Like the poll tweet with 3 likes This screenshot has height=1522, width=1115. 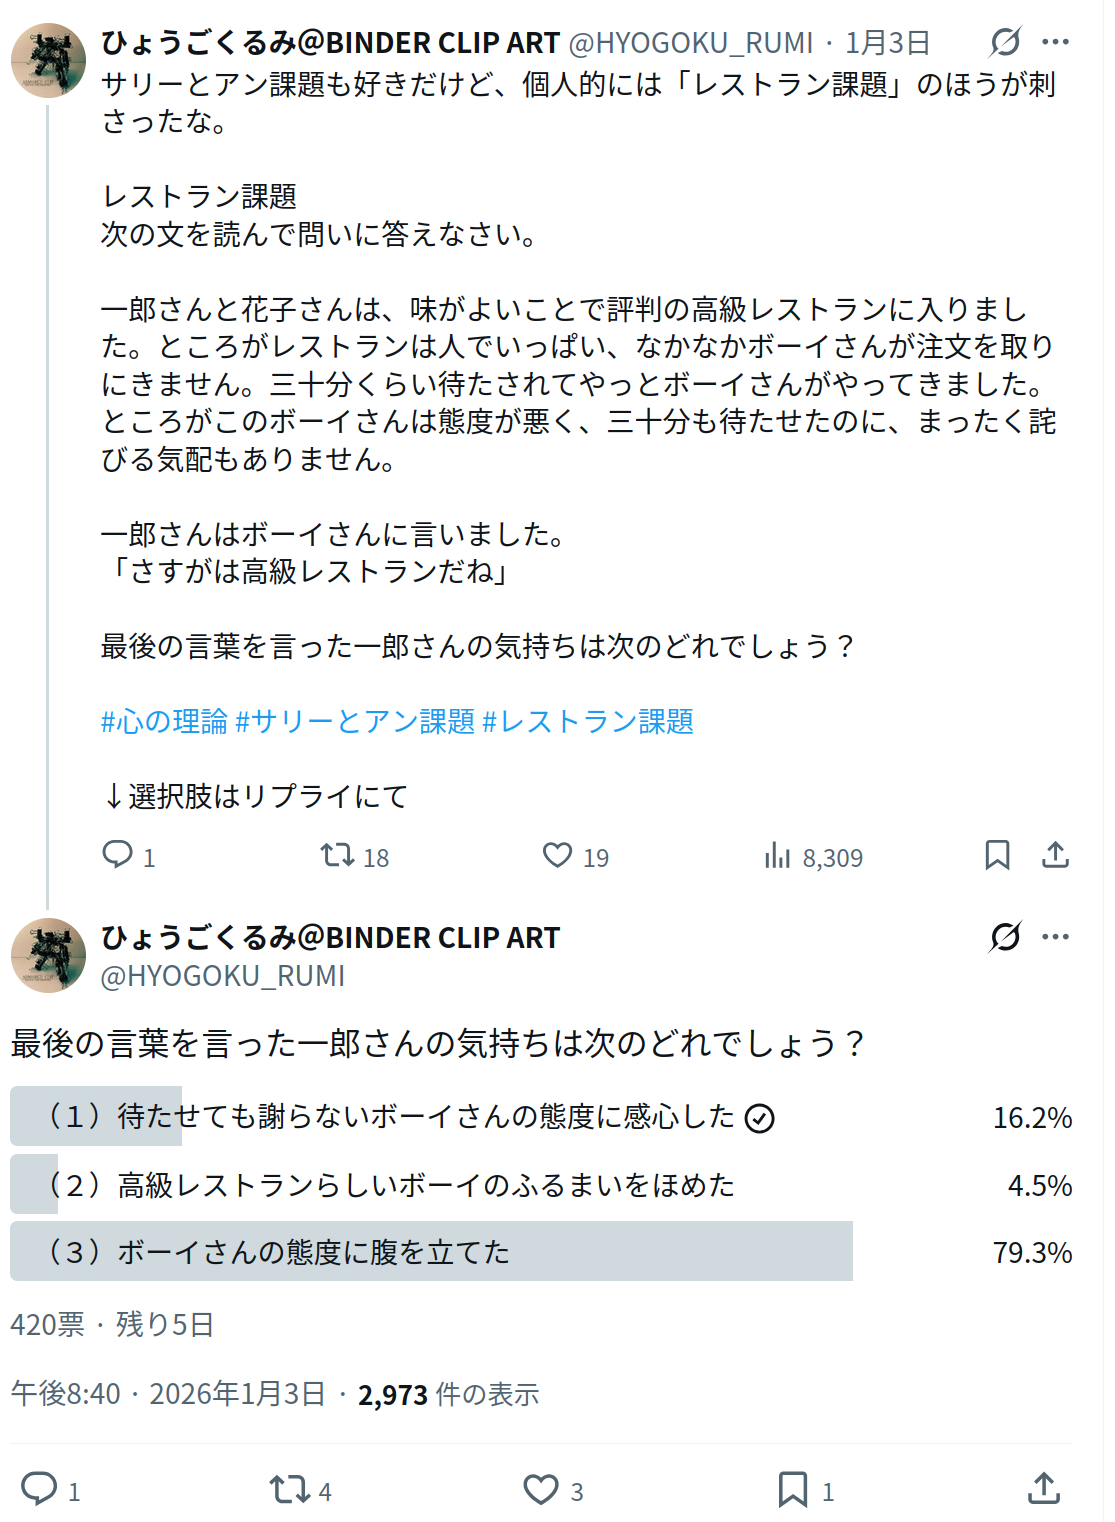[x=541, y=1489]
